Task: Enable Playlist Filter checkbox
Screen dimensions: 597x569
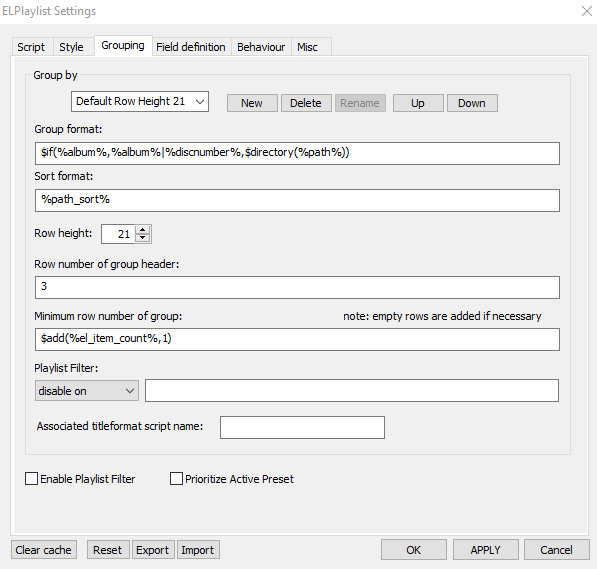Action: [31, 479]
